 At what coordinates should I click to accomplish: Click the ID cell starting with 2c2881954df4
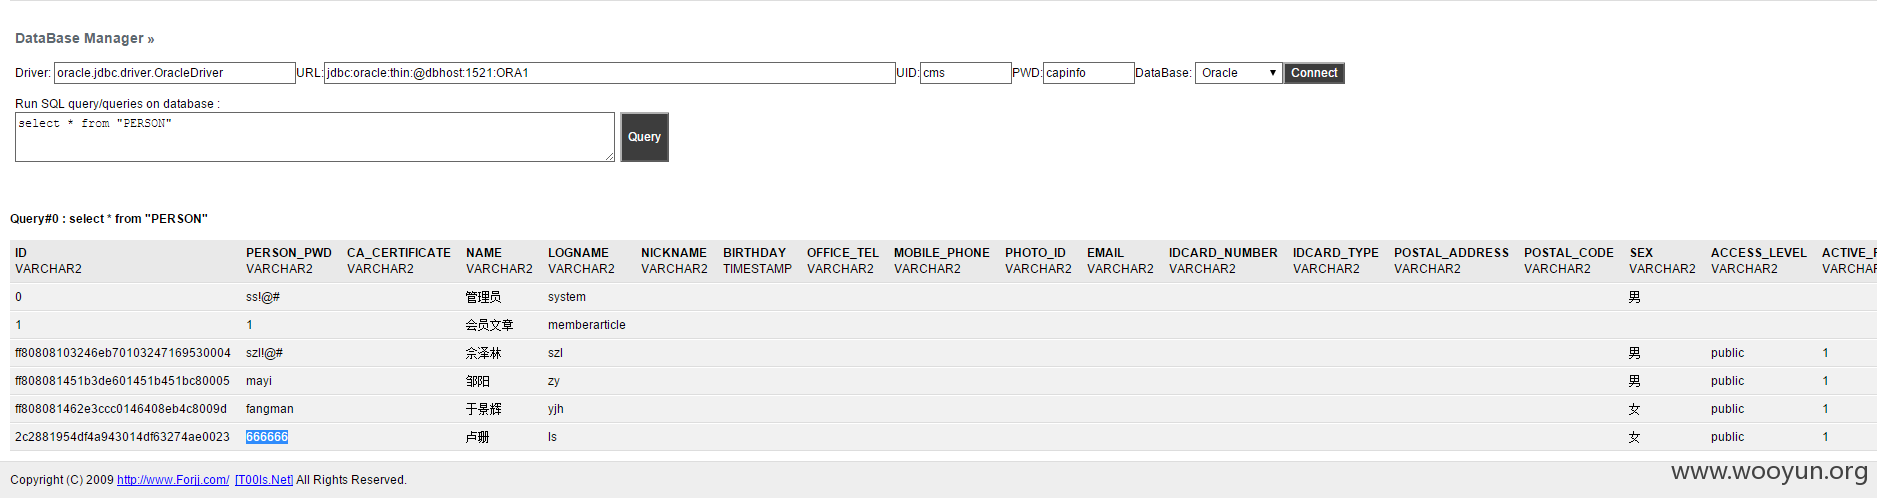(x=122, y=437)
